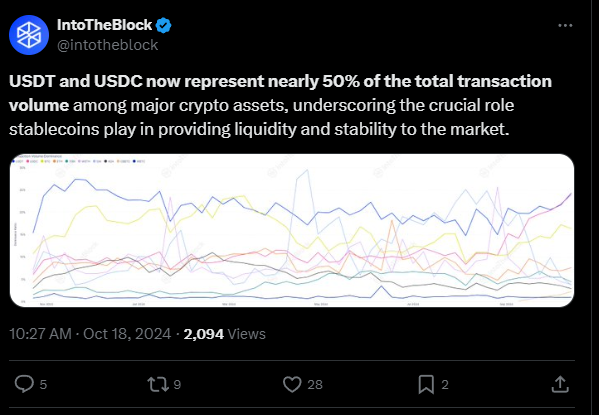
Task: Click the reply count 5
Action: pos(43,384)
